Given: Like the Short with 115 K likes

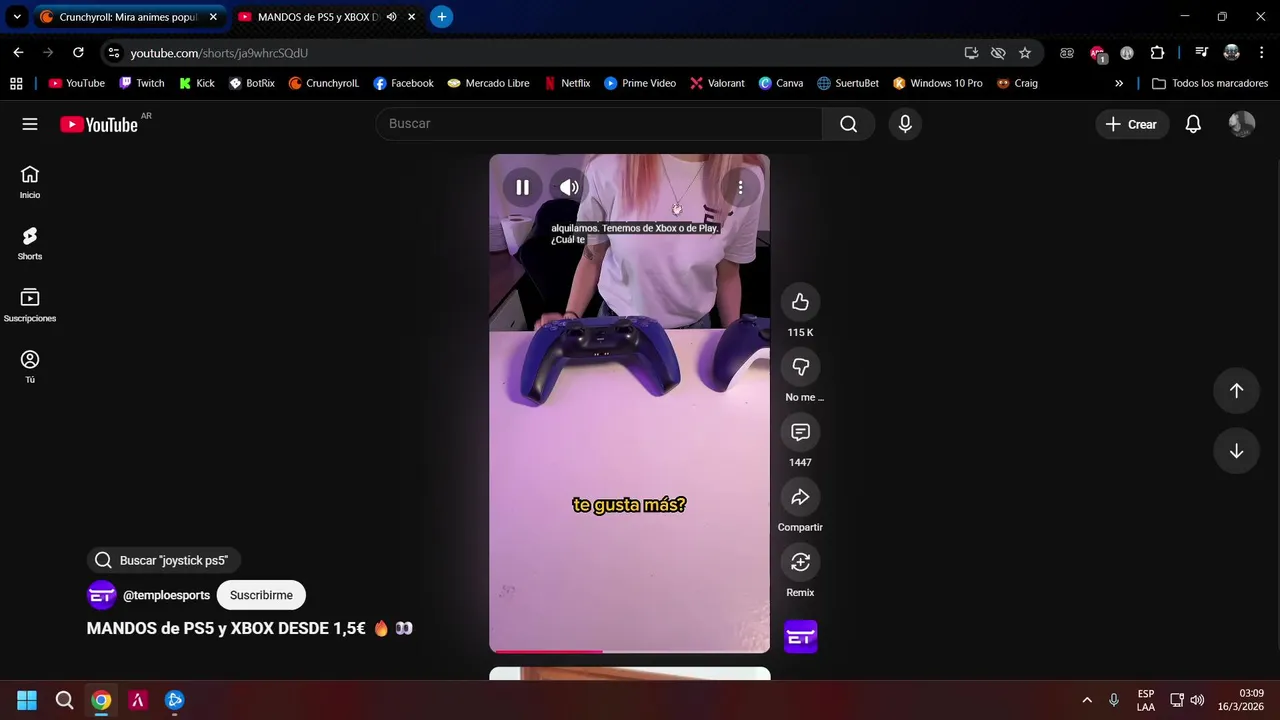Looking at the screenshot, I should [x=800, y=302].
